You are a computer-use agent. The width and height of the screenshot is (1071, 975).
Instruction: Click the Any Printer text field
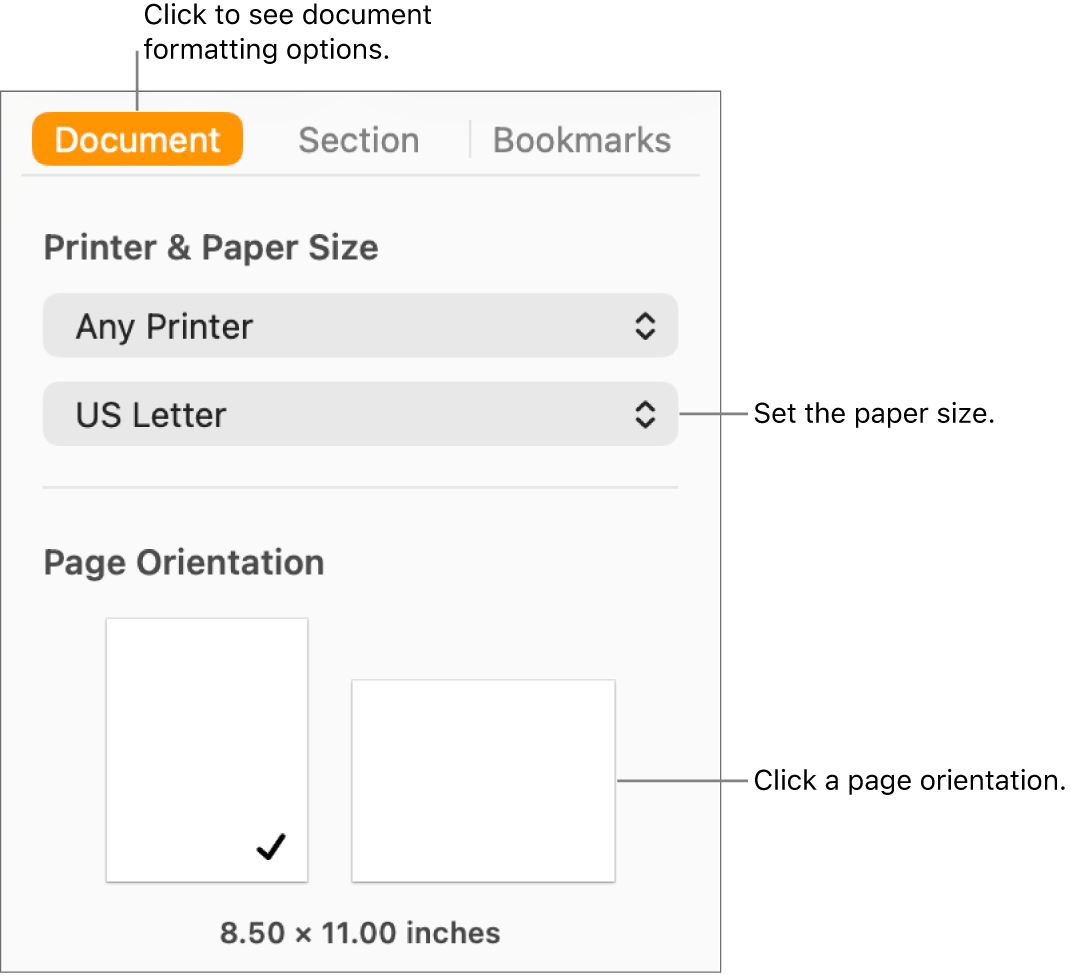[164, 325]
